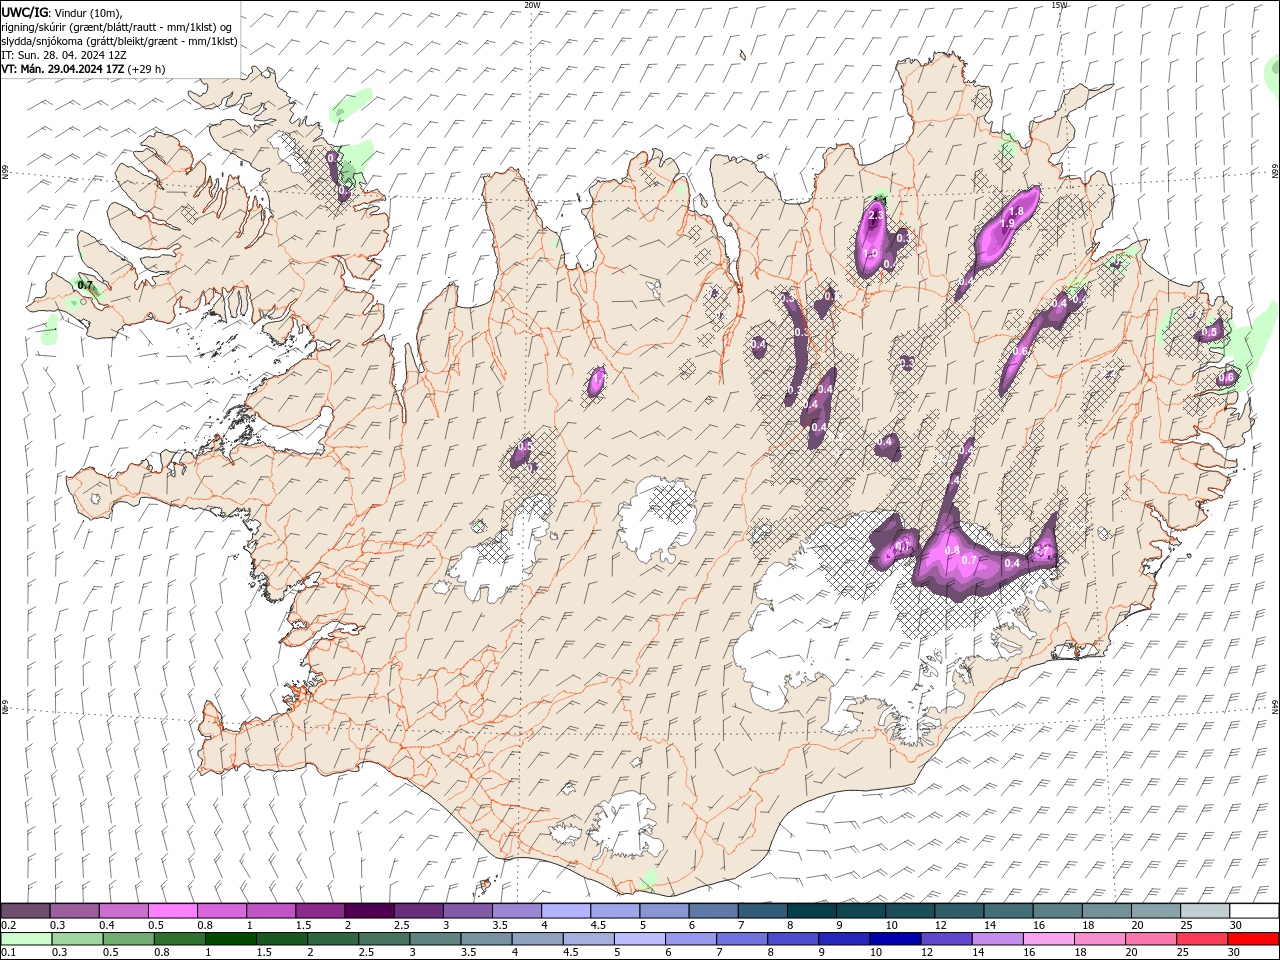Click the 20W longitude label
The height and width of the screenshot is (960, 1280).
point(532,4)
